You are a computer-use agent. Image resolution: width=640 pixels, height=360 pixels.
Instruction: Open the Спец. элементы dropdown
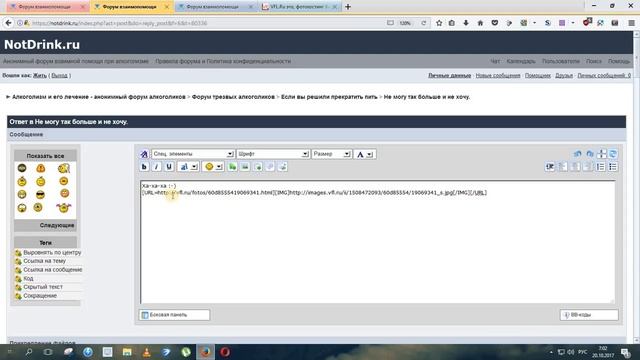click(x=193, y=154)
